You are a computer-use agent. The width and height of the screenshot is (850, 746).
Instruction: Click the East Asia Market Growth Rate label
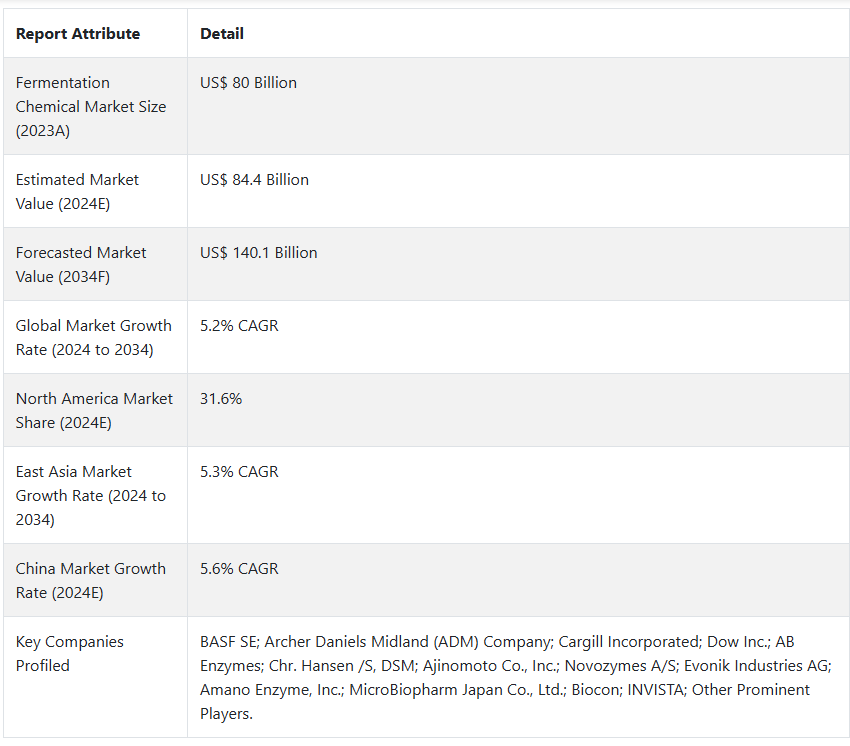tap(91, 495)
